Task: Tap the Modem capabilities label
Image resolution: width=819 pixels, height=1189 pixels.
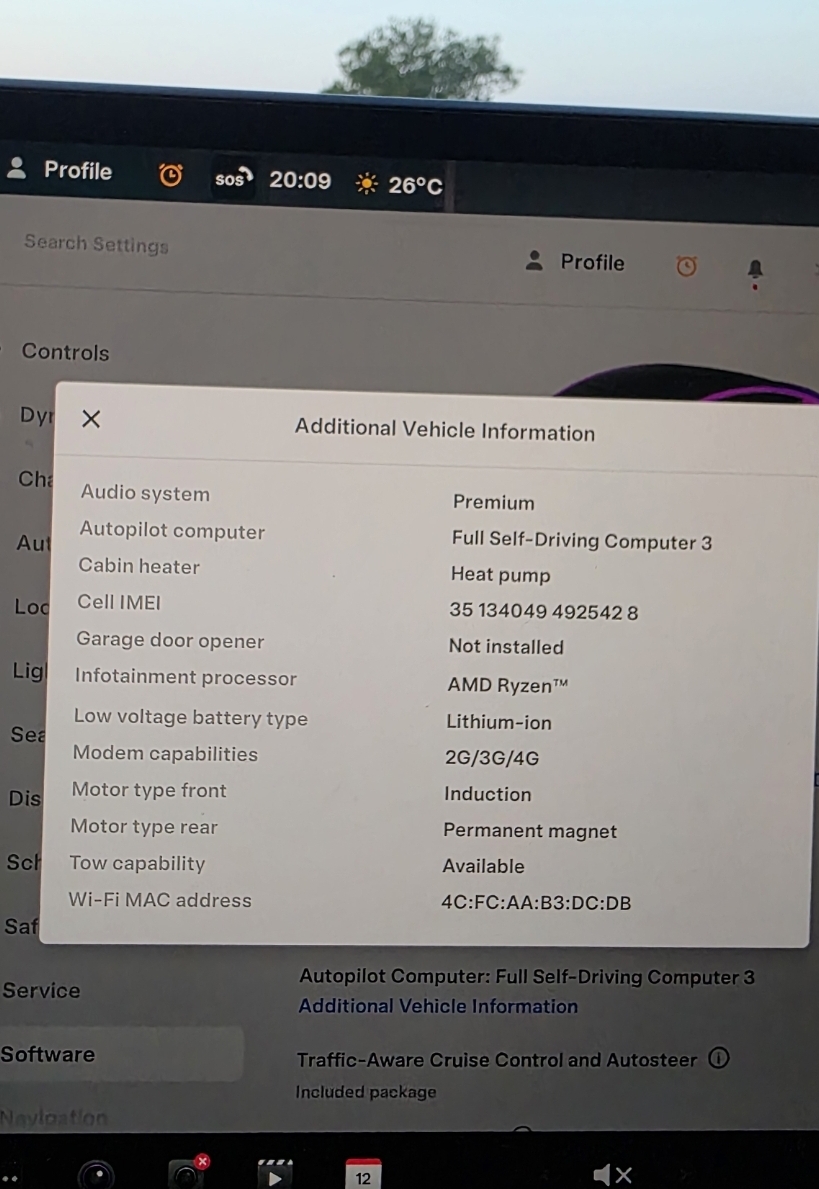Action: 165,753
